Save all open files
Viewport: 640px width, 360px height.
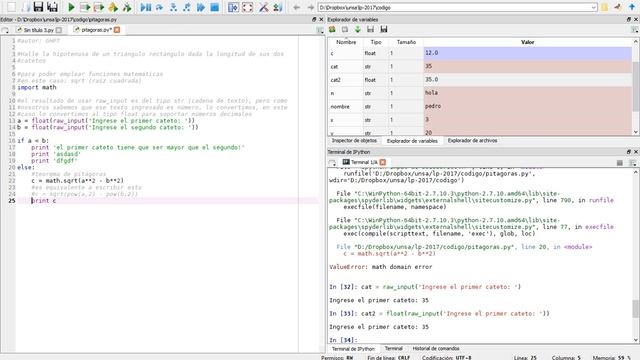[x=52, y=7]
